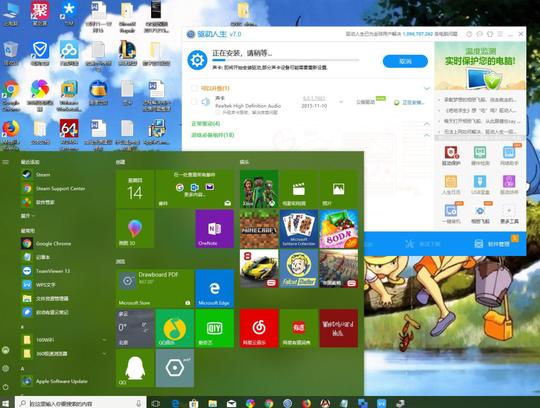Screen dimensions: 540x408
Task: Open the League of Legends desktop icon
Action: click(x=127, y=53)
